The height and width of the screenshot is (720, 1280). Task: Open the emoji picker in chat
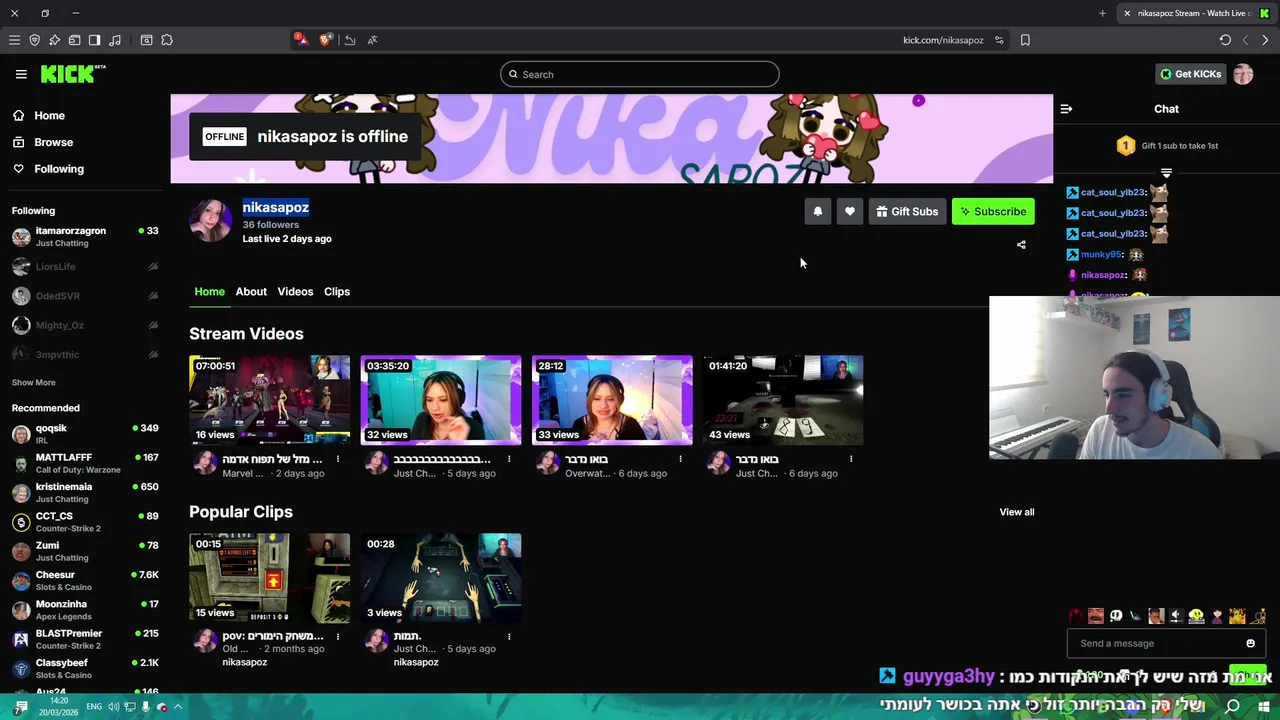[1250, 643]
